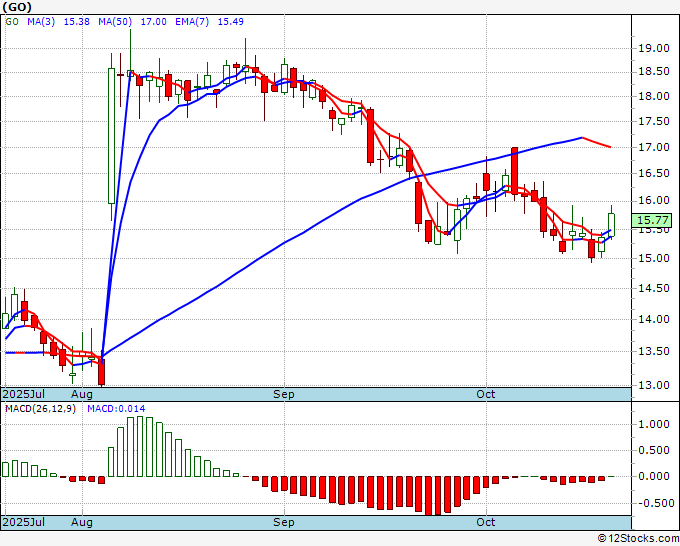This screenshot has width=680, height=546.
Task: Click the MA(50) legend label
Action: [x=115, y=22]
